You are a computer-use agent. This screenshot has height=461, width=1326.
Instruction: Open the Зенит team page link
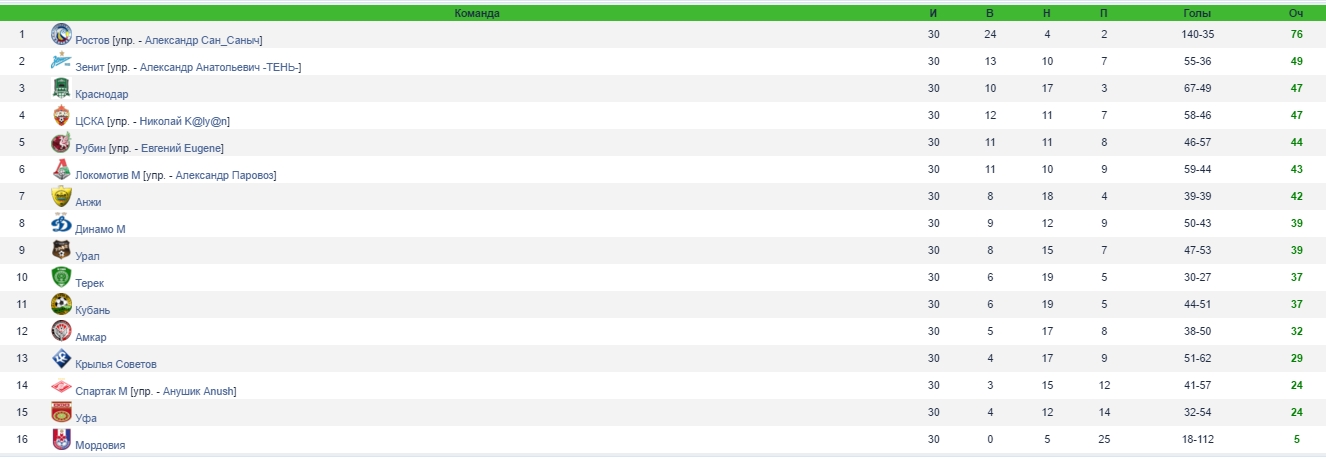coord(89,67)
